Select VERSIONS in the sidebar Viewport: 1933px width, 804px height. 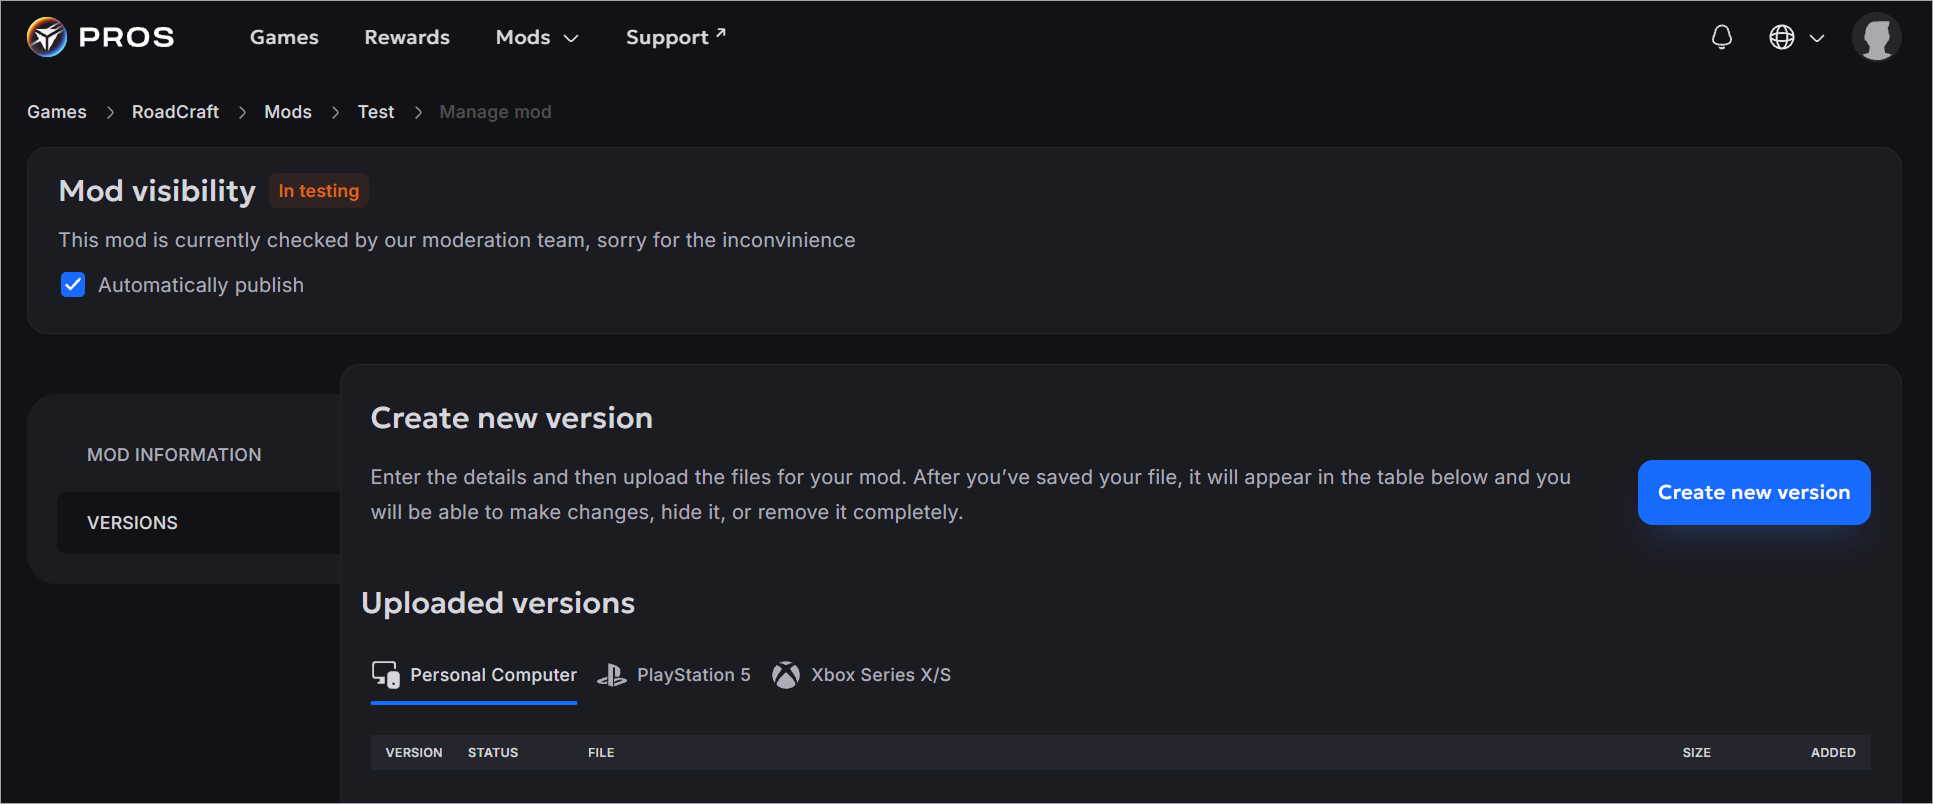coord(132,523)
